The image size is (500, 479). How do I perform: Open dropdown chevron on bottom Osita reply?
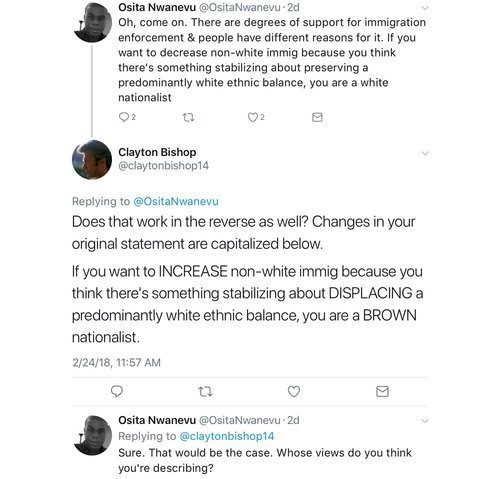tap(425, 421)
